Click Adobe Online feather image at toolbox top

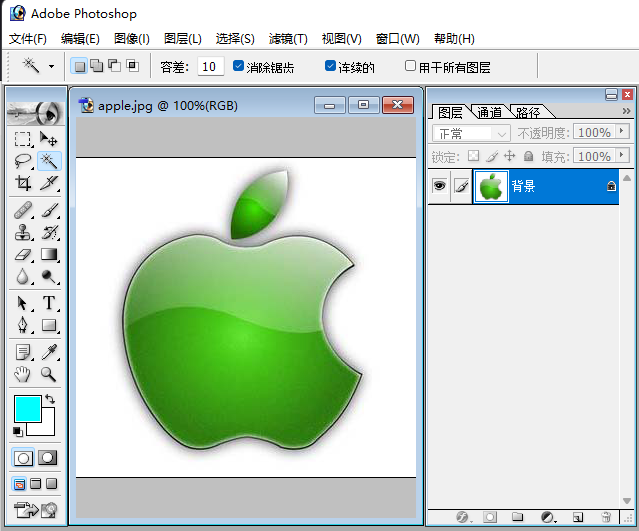36,112
